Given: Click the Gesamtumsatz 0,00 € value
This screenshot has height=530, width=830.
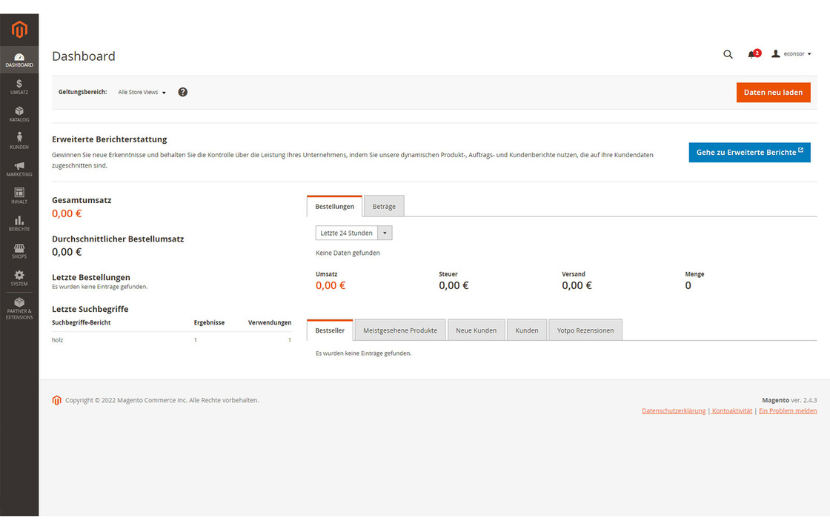Looking at the screenshot, I should (x=67, y=213).
